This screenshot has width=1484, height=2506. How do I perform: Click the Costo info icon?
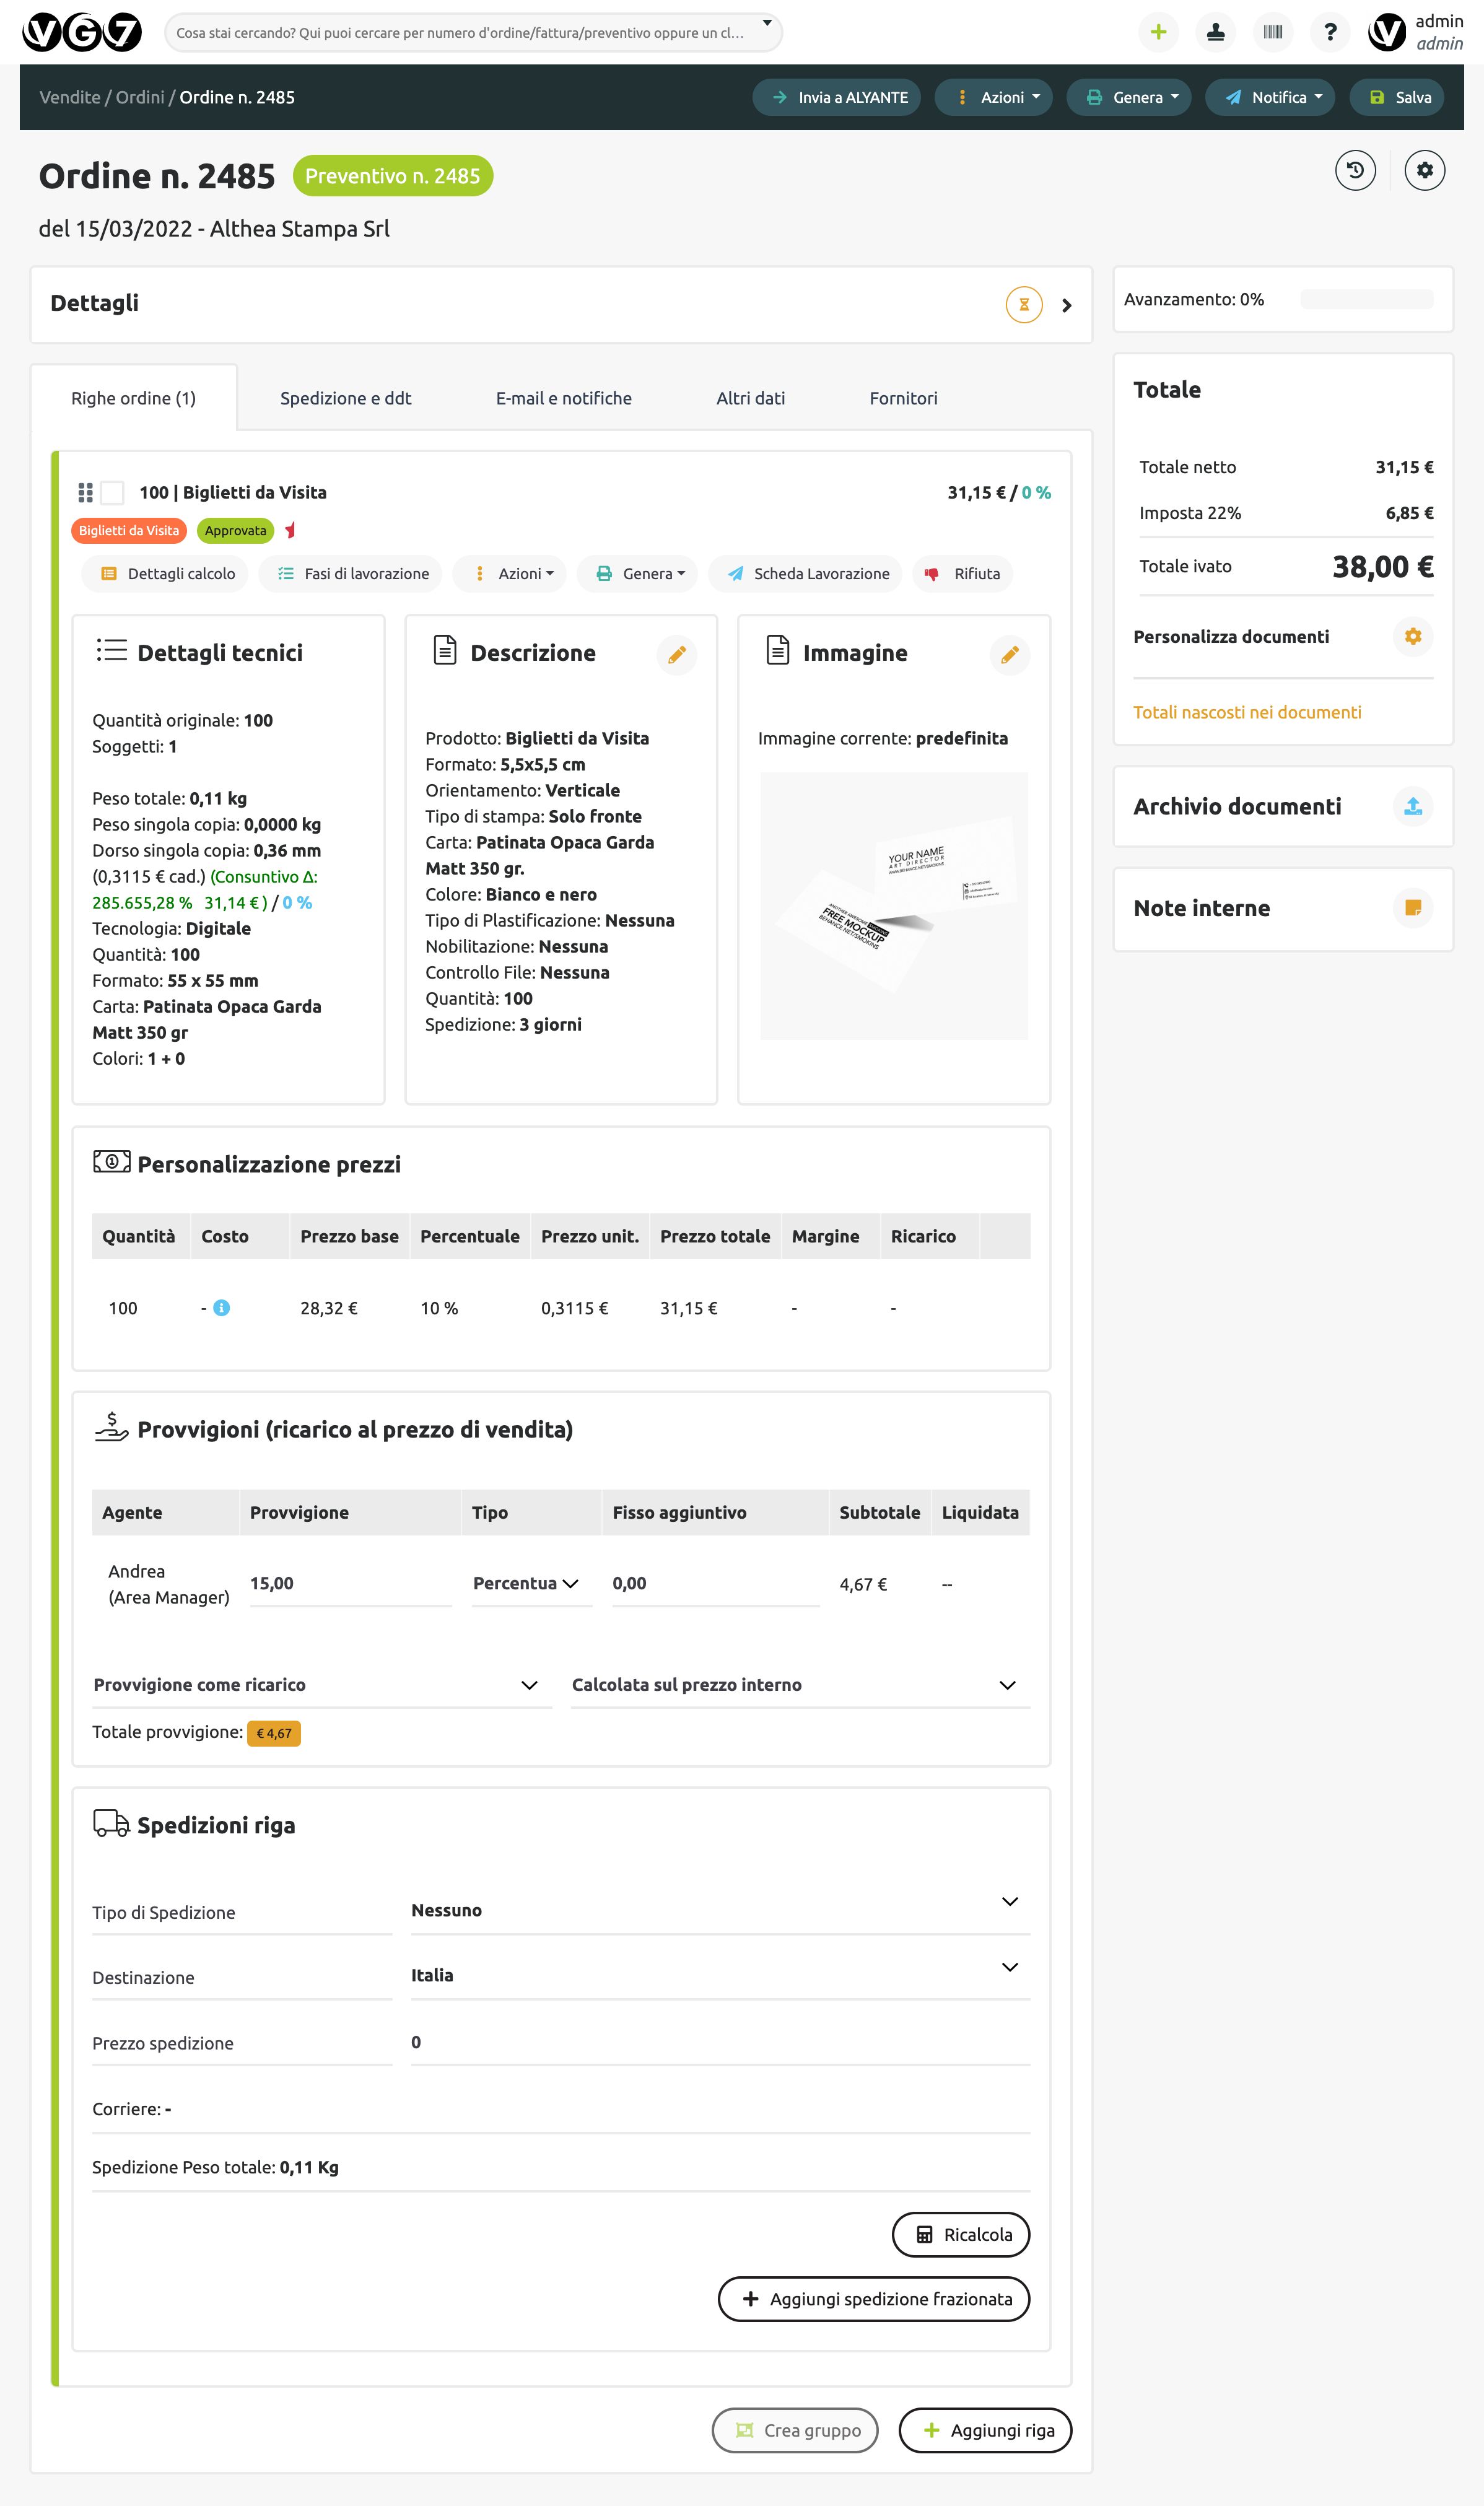(222, 1308)
